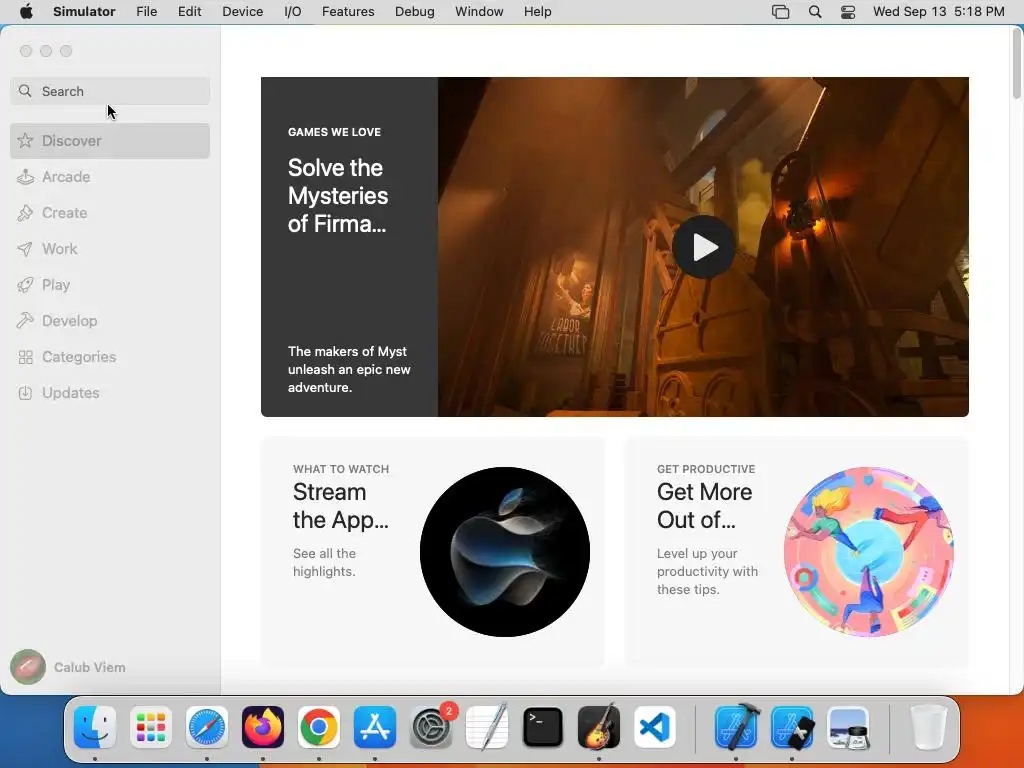This screenshot has height=768, width=1024.
Task: Click the Stage Manager icon in menu bar
Action: tap(780, 12)
